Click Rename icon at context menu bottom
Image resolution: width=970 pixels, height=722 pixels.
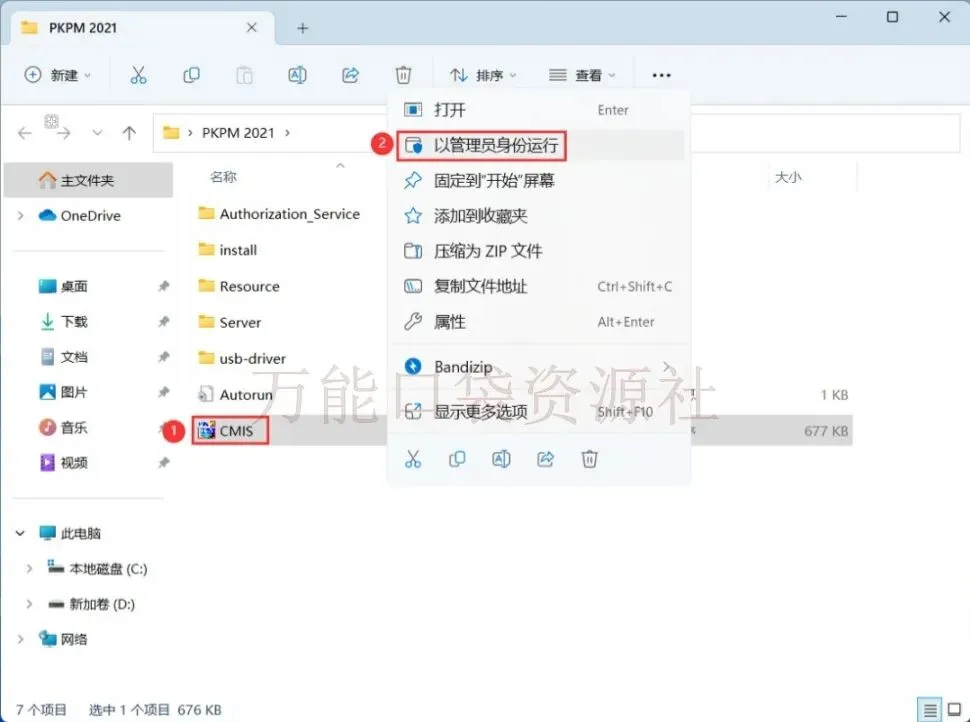pos(501,459)
